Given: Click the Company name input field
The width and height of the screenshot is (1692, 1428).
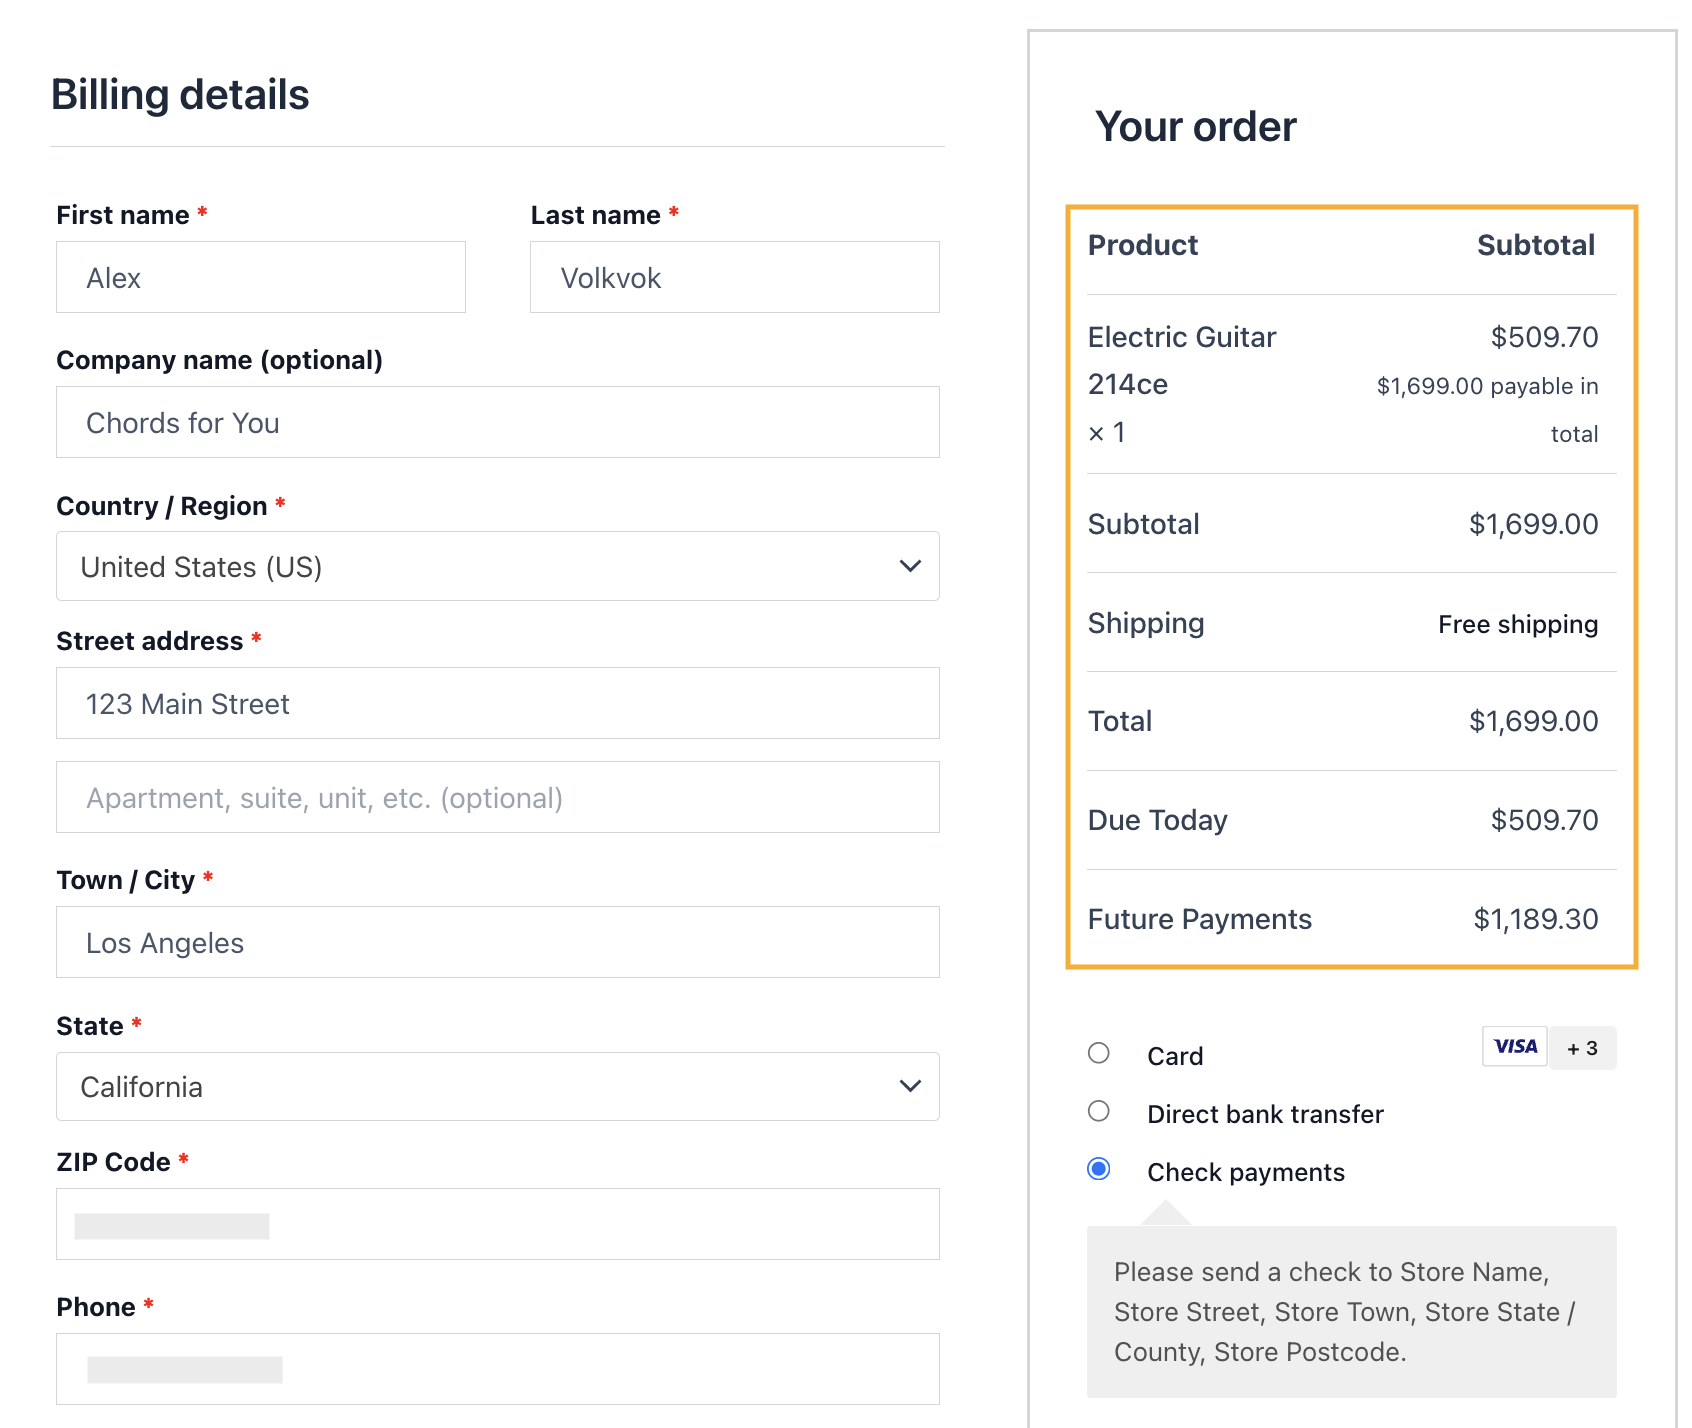Looking at the screenshot, I should 497,422.
